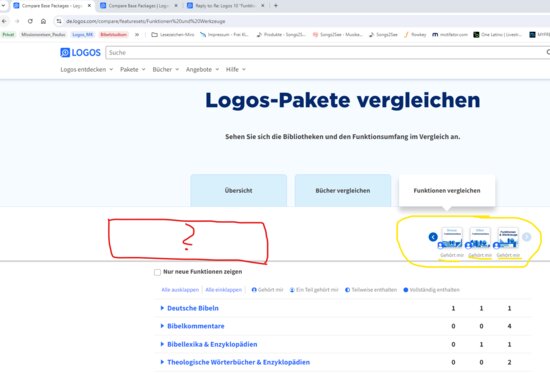The image size is (550, 374).
Task: Open the Angebote dropdown menu
Action: (x=202, y=69)
